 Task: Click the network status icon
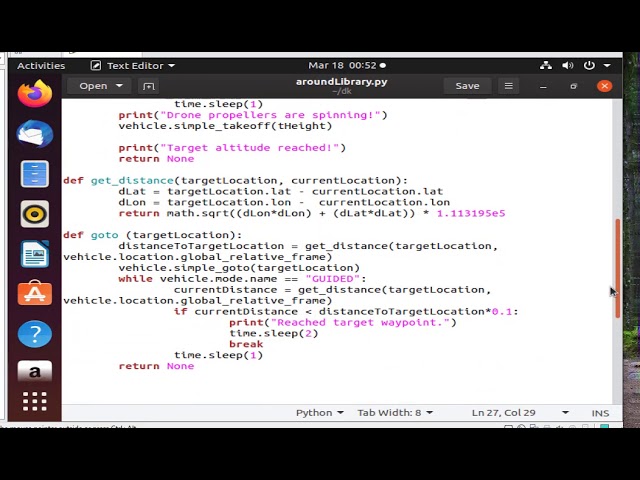tap(546, 65)
